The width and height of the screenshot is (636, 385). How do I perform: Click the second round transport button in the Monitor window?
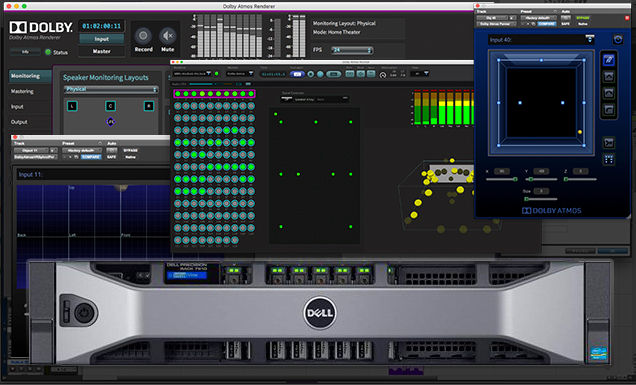point(320,74)
